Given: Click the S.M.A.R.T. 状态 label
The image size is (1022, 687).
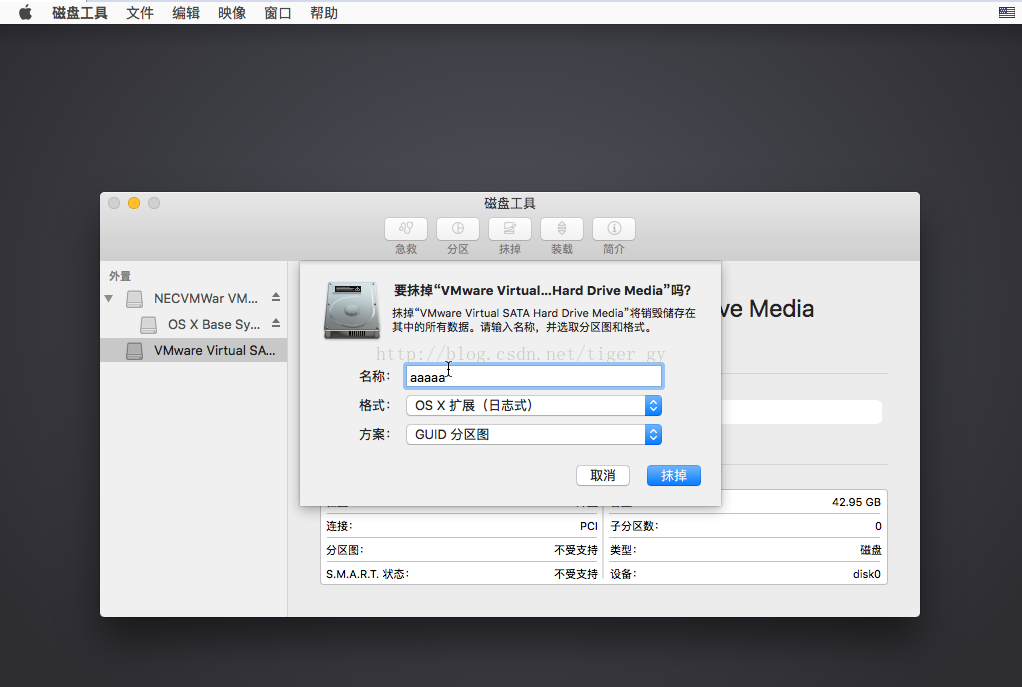Looking at the screenshot, I should point(368,574).
